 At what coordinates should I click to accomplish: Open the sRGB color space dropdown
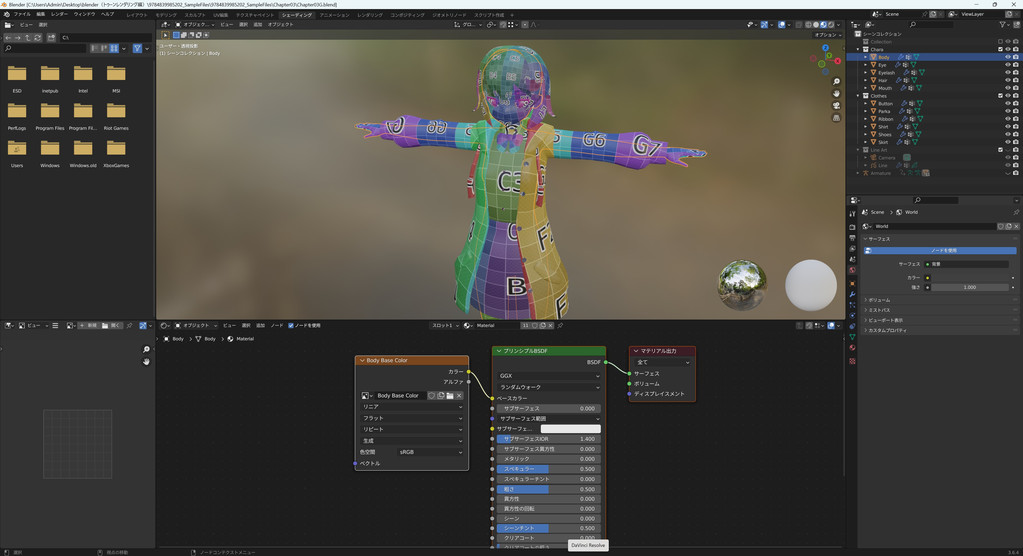[430, 452]
